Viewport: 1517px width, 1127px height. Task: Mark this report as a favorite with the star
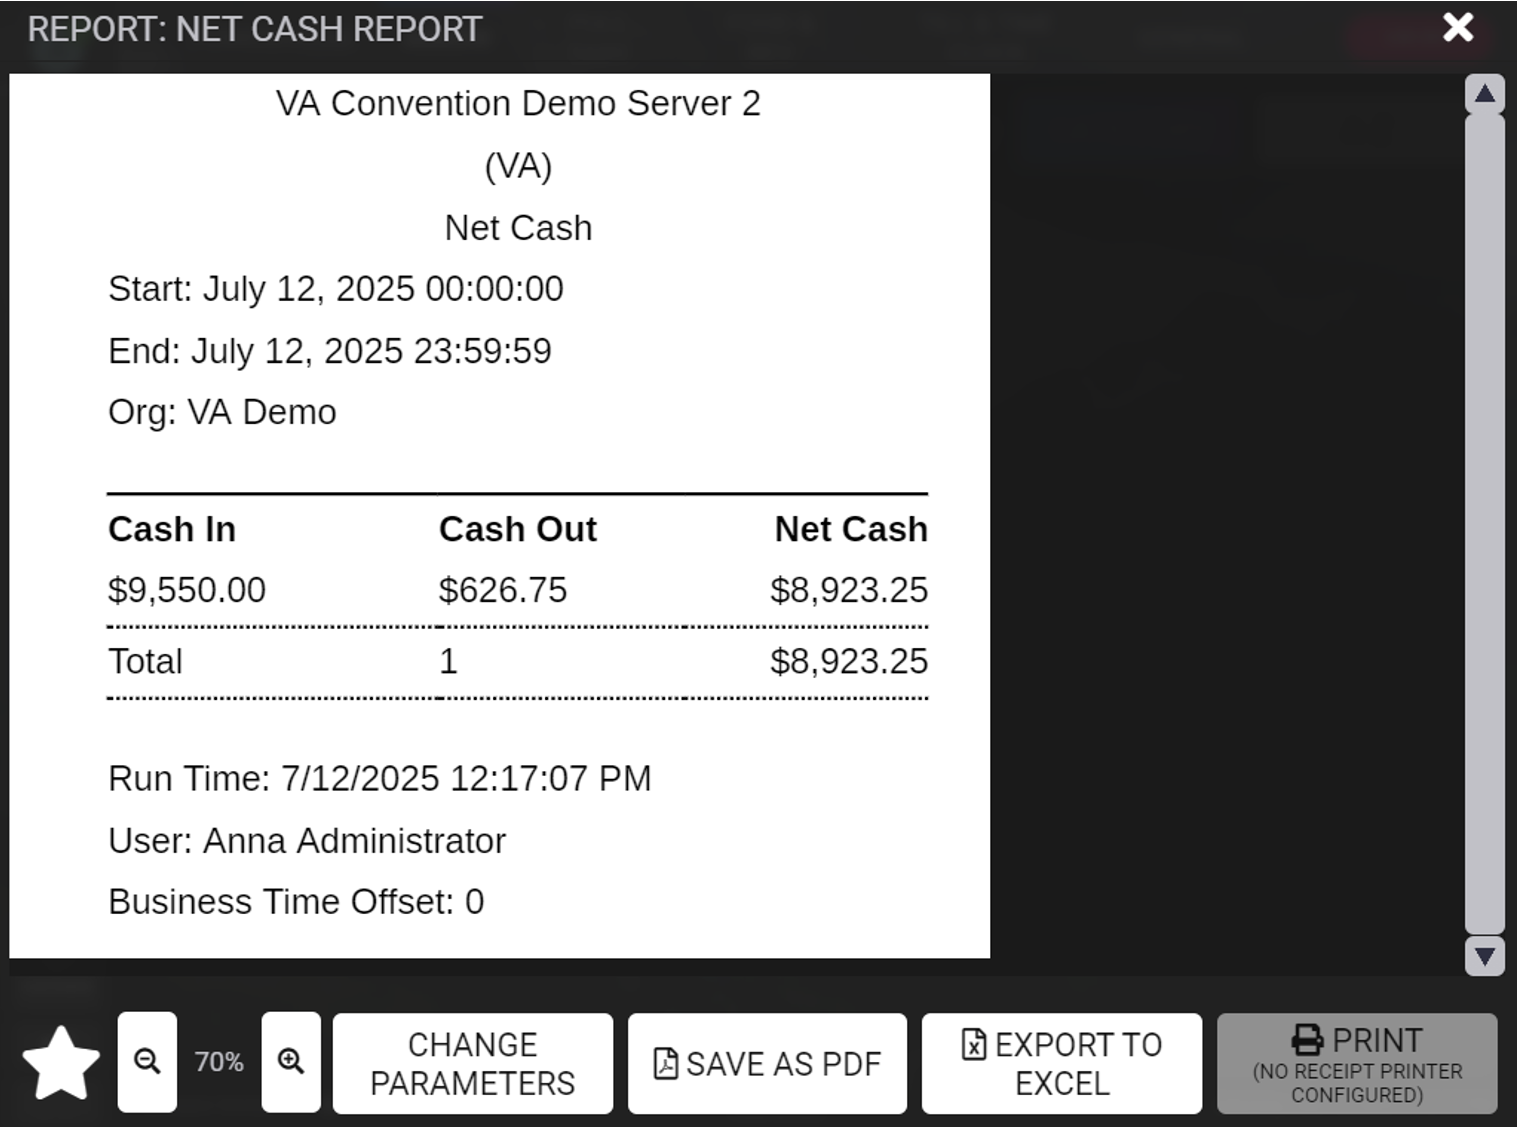61,1062
